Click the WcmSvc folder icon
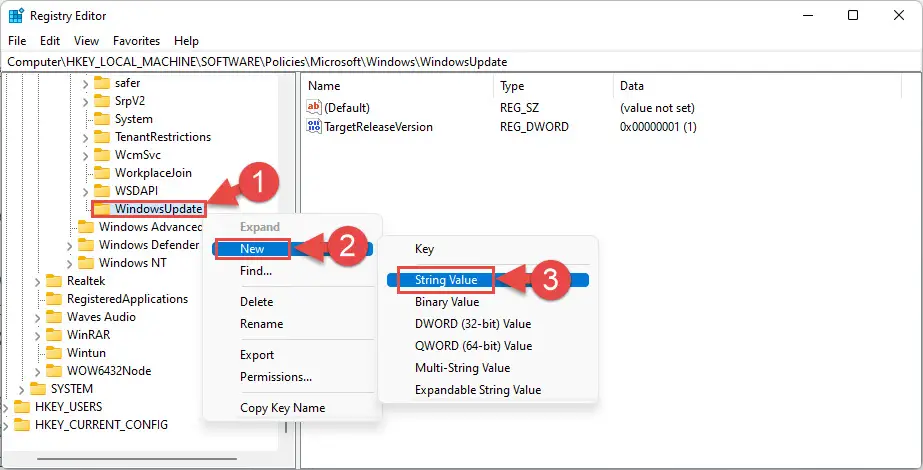The image size is (923, 470). pos(102,155)
